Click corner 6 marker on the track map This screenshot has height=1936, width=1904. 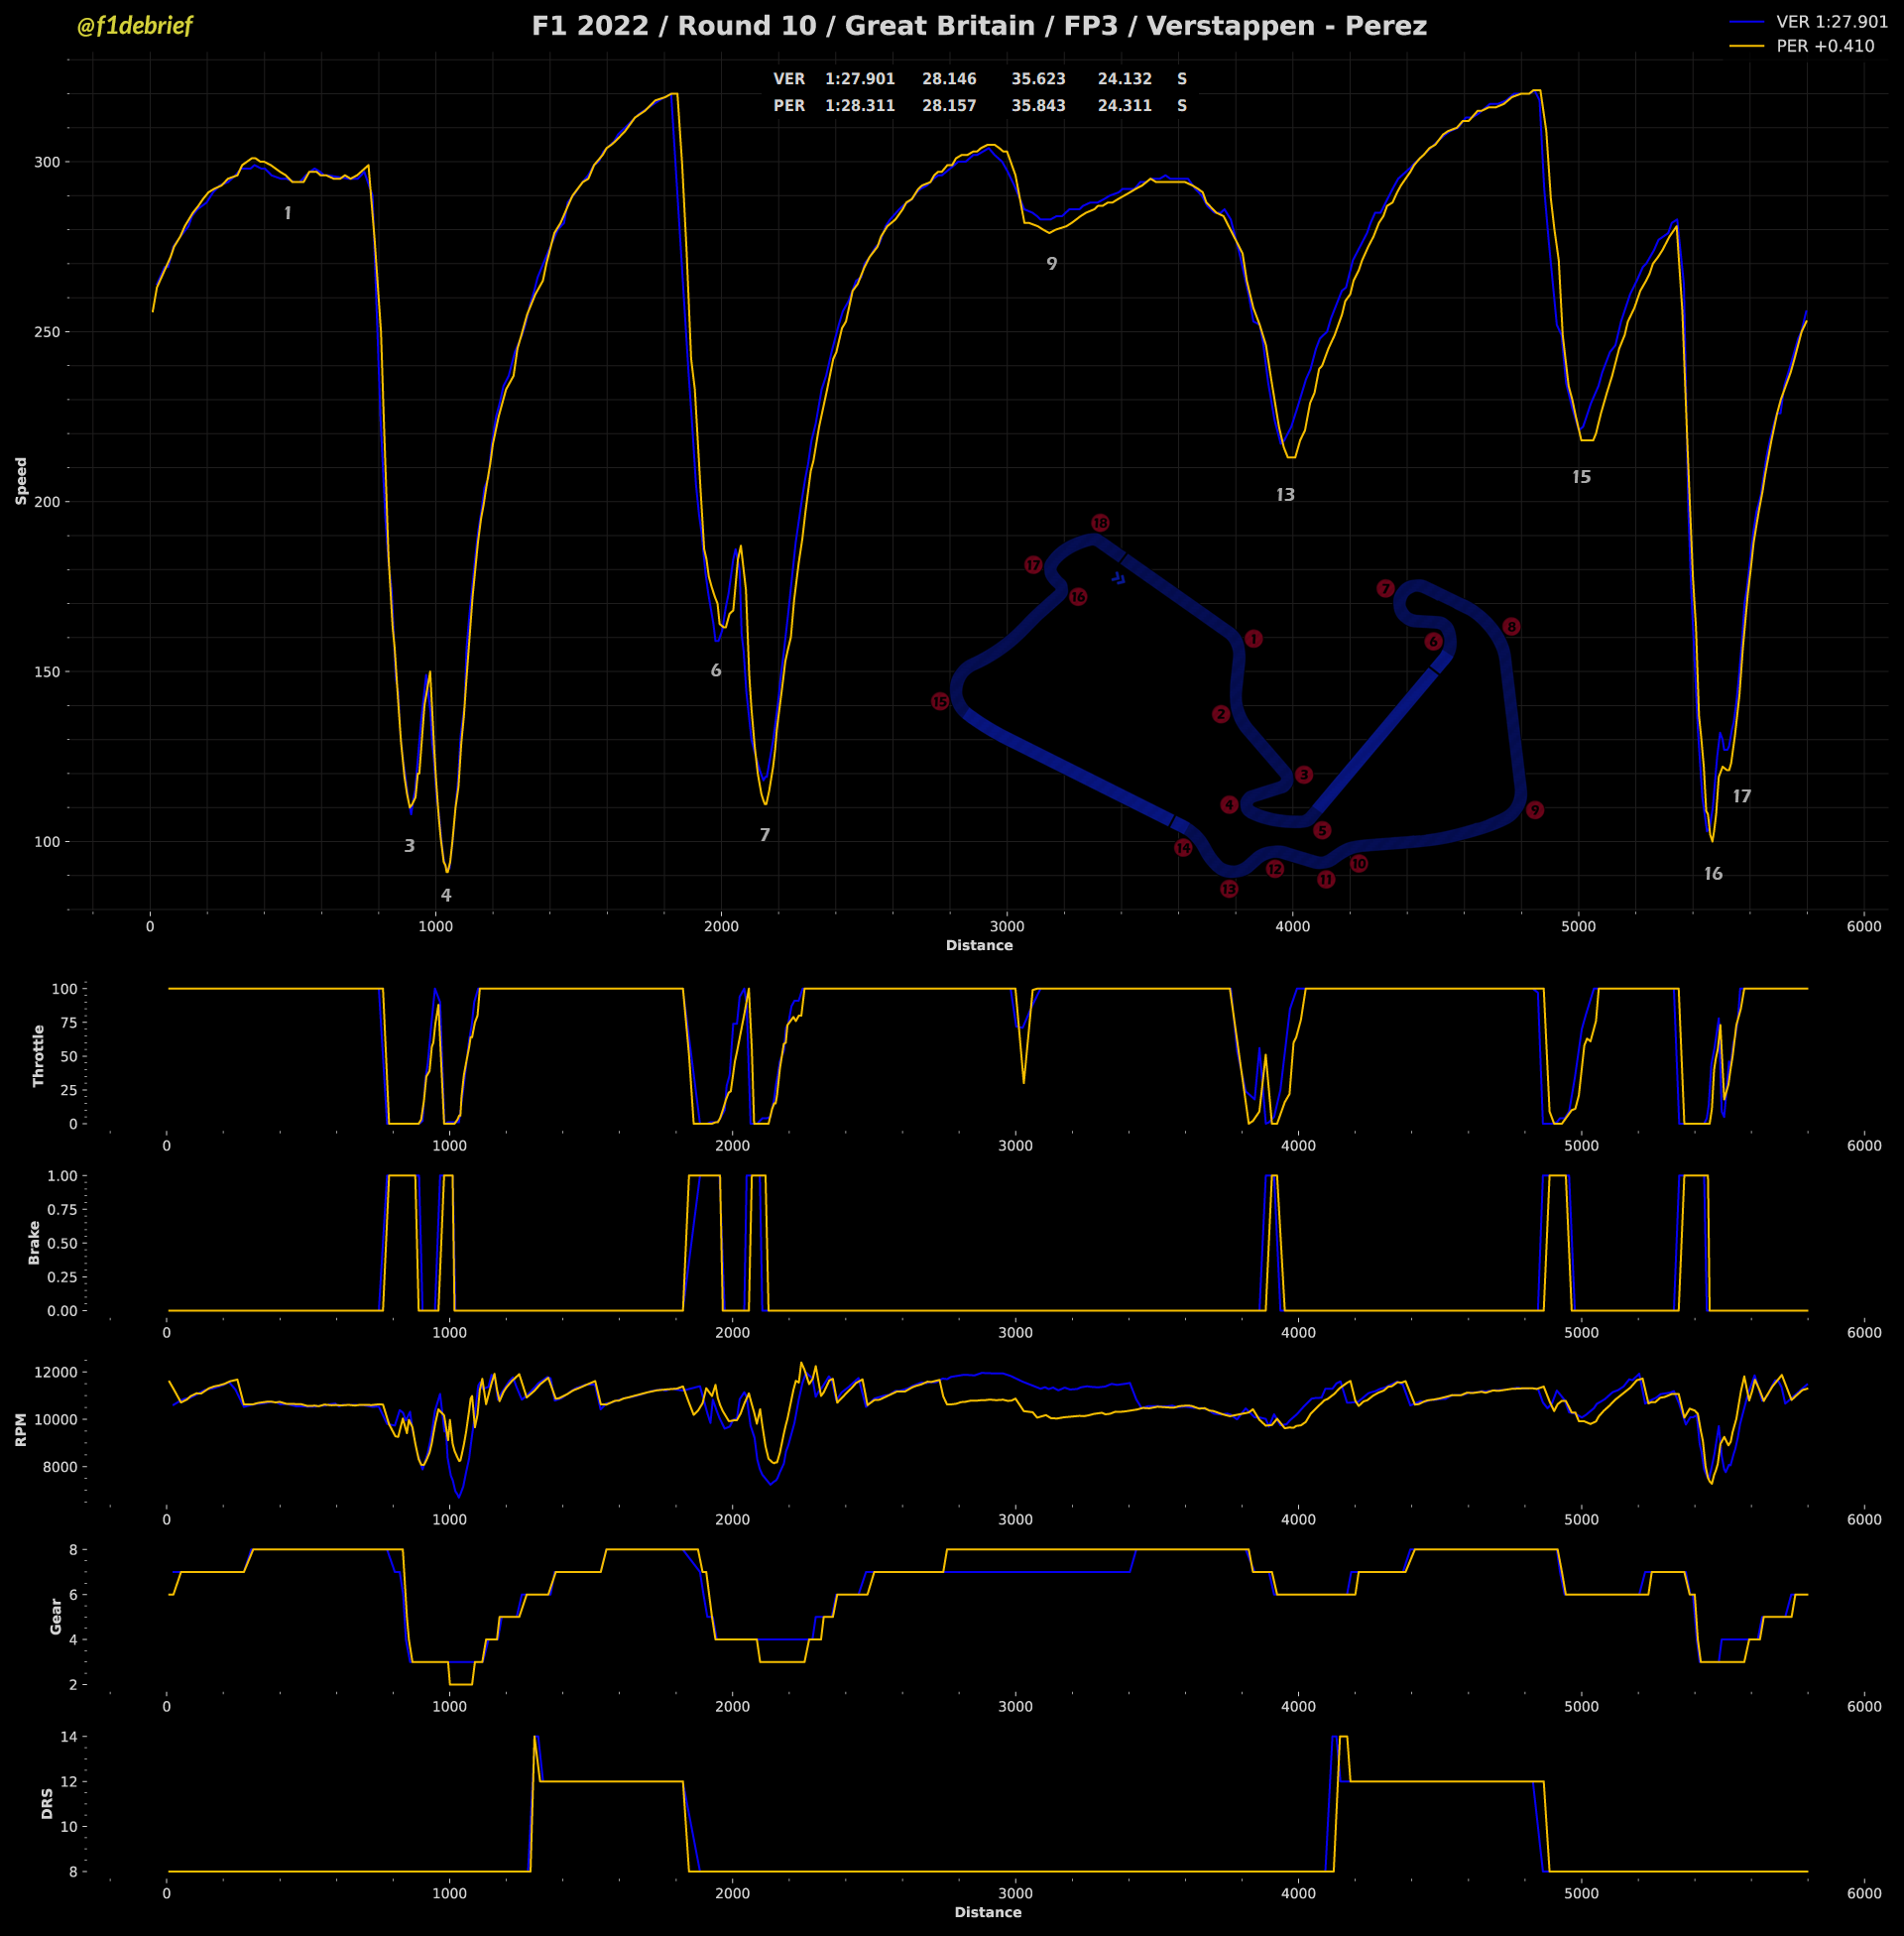[x=1433, y=641]
